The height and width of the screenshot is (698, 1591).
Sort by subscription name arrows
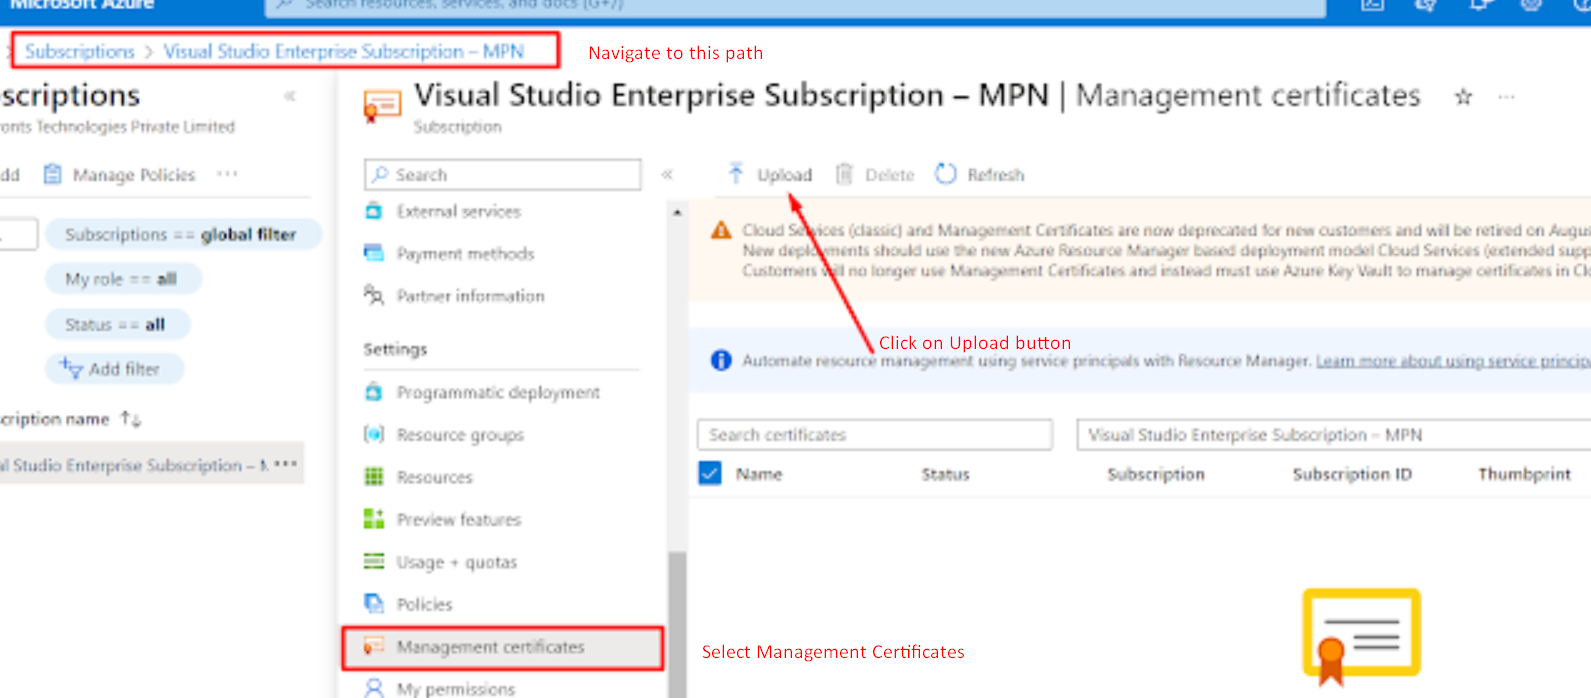click(131, 419)
